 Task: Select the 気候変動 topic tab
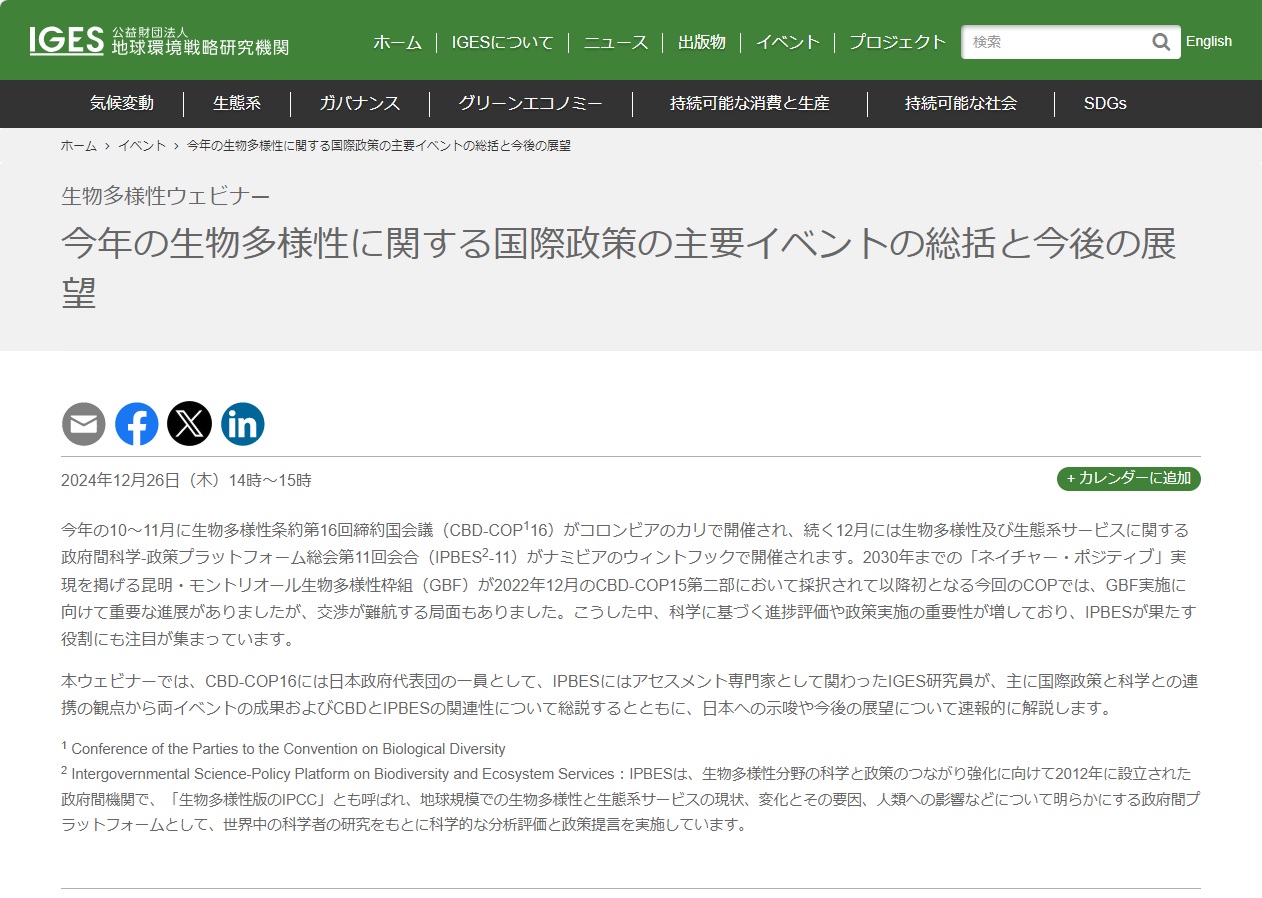(x=122, y=103)
